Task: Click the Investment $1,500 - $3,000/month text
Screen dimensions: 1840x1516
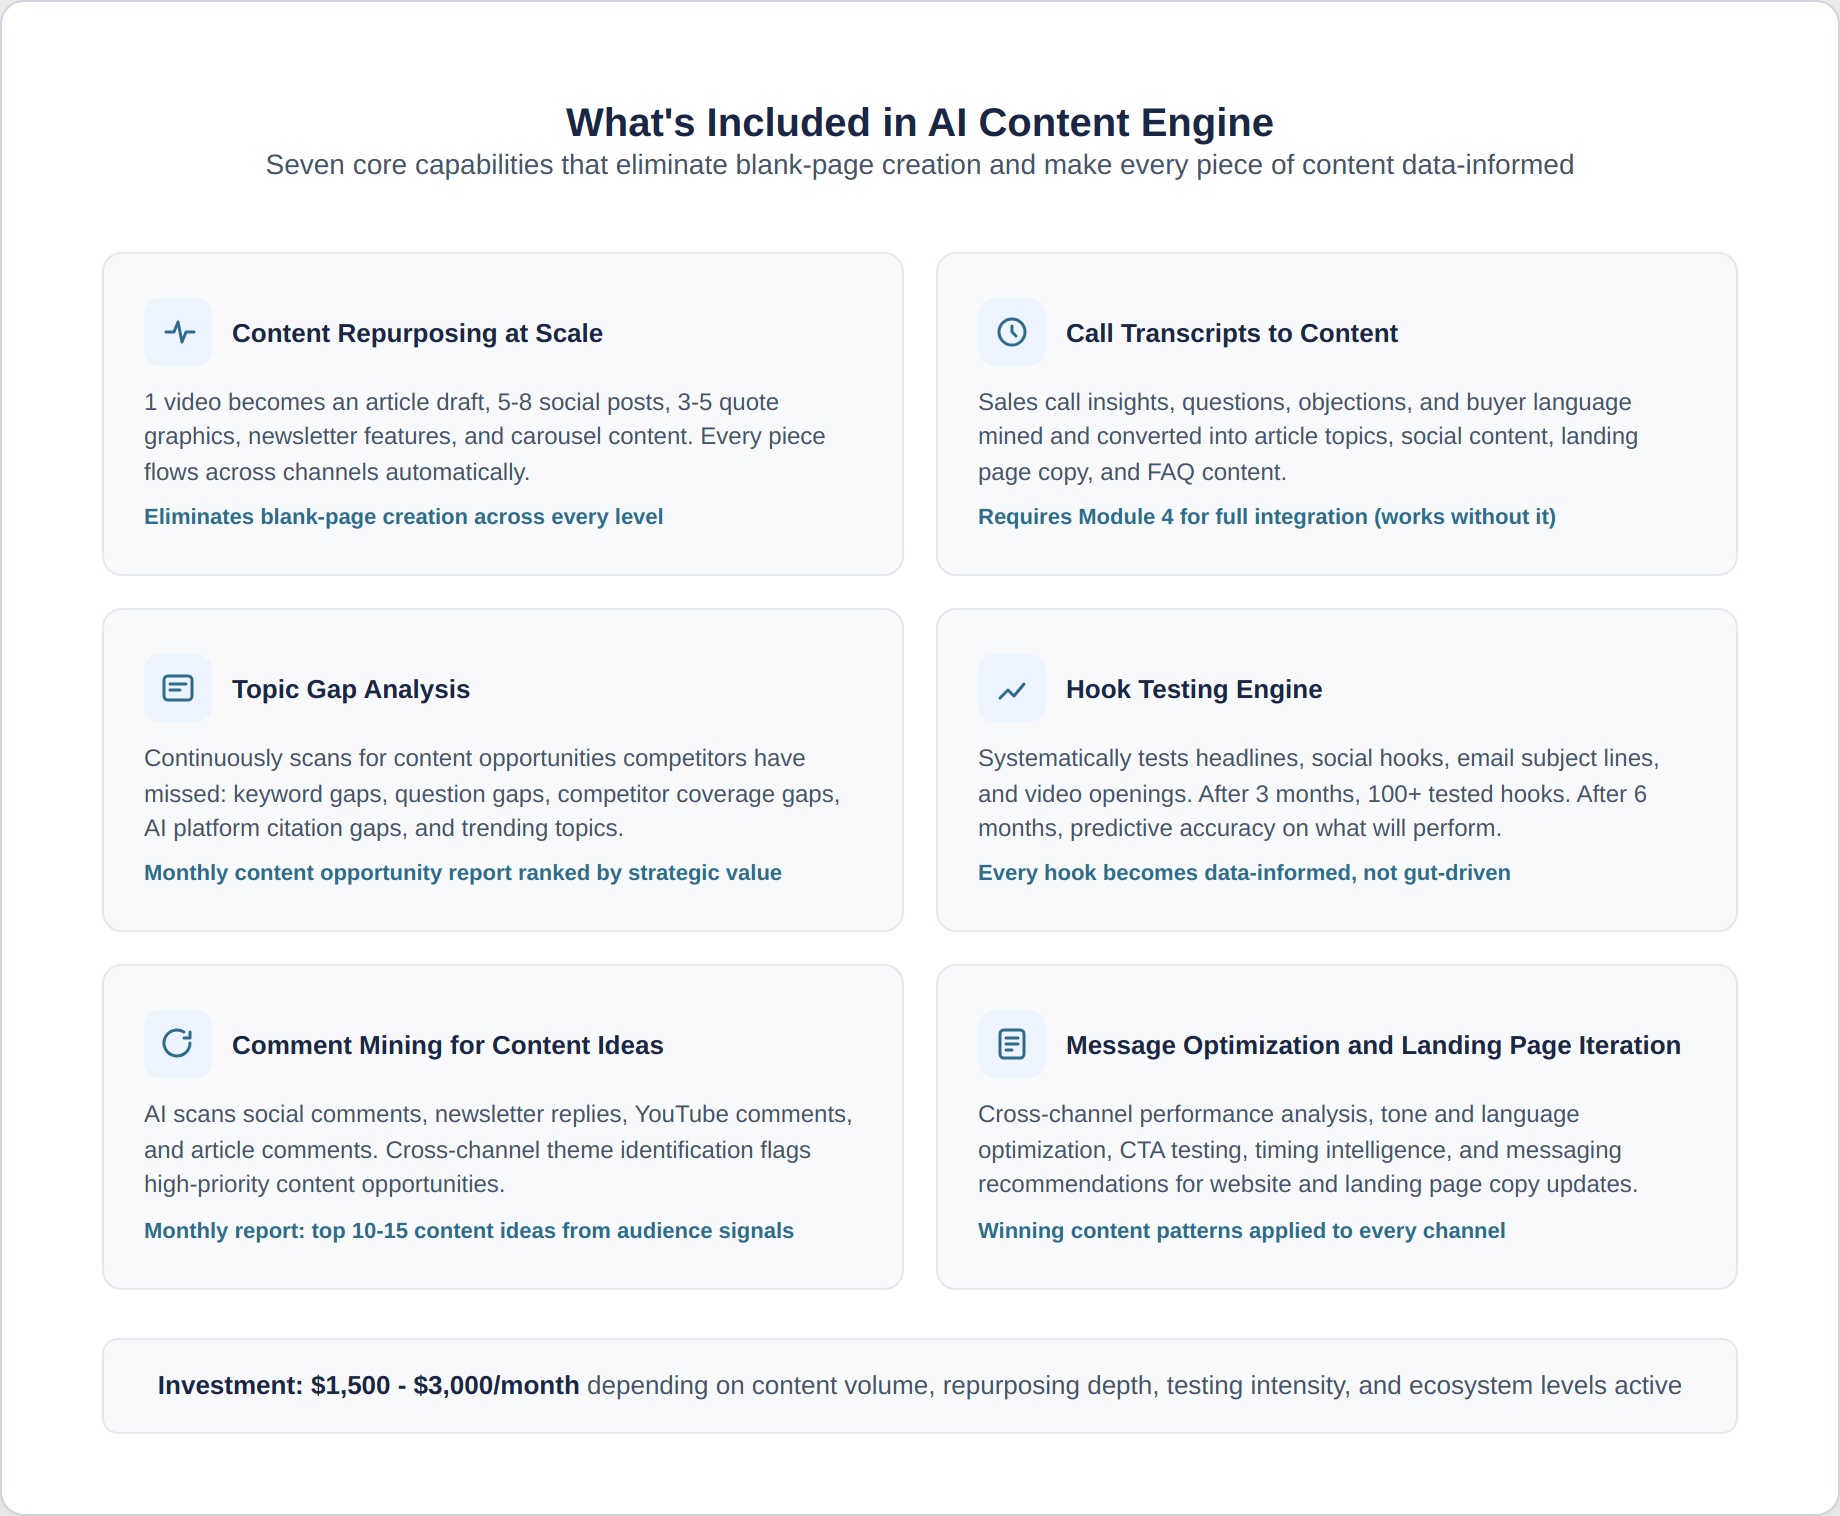Action: point(368,1386)
